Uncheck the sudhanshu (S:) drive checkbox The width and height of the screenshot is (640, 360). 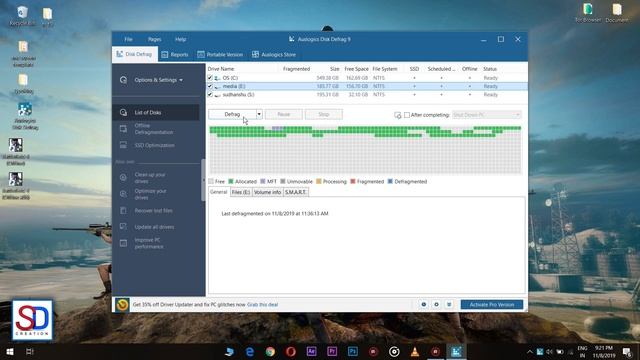210,94
